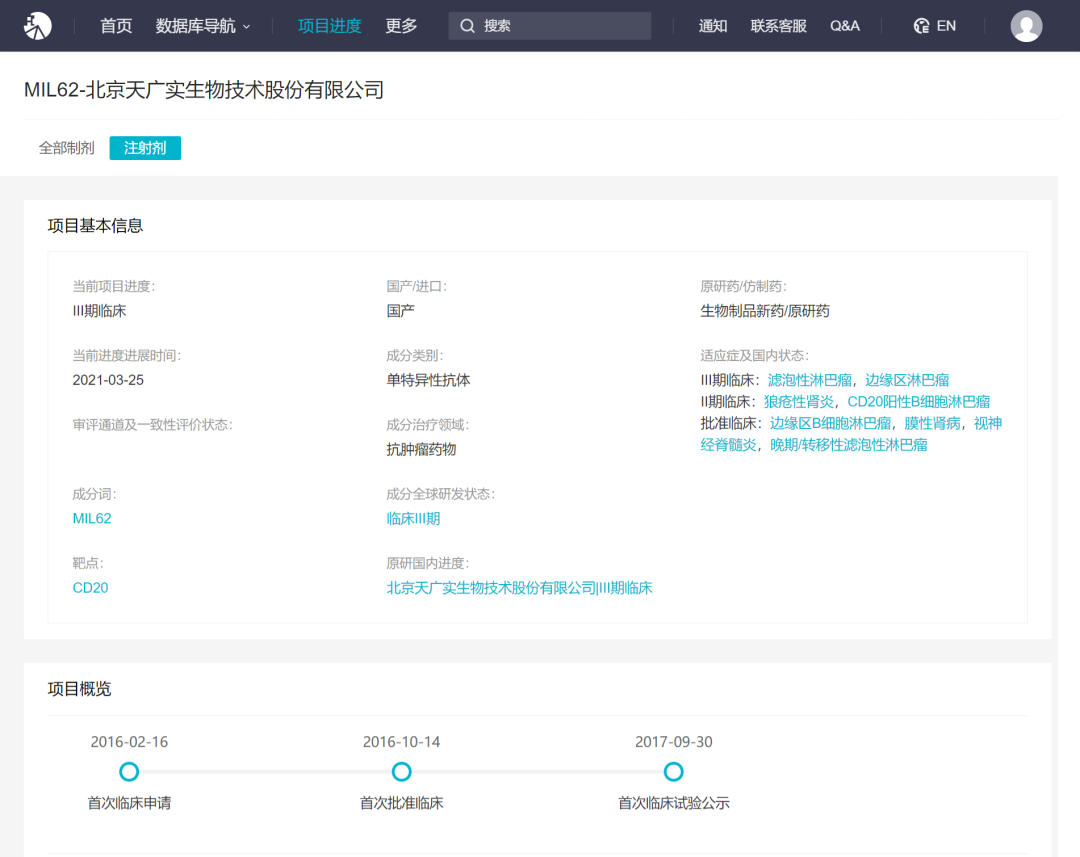Open the 晚期/转移性滤泡性淋巴瘤 link
This screenshot has width=1080, height=857.
pos(849,445)
